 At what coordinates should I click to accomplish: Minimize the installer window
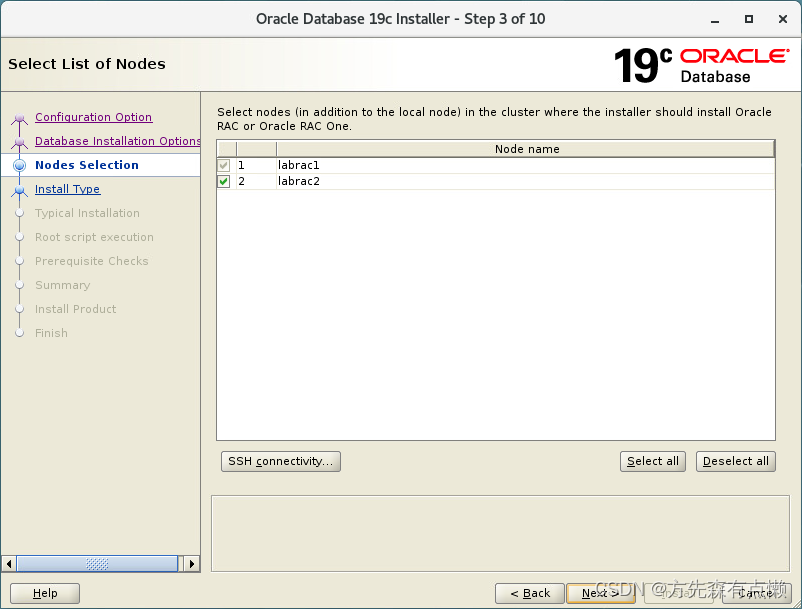[715, 19]
